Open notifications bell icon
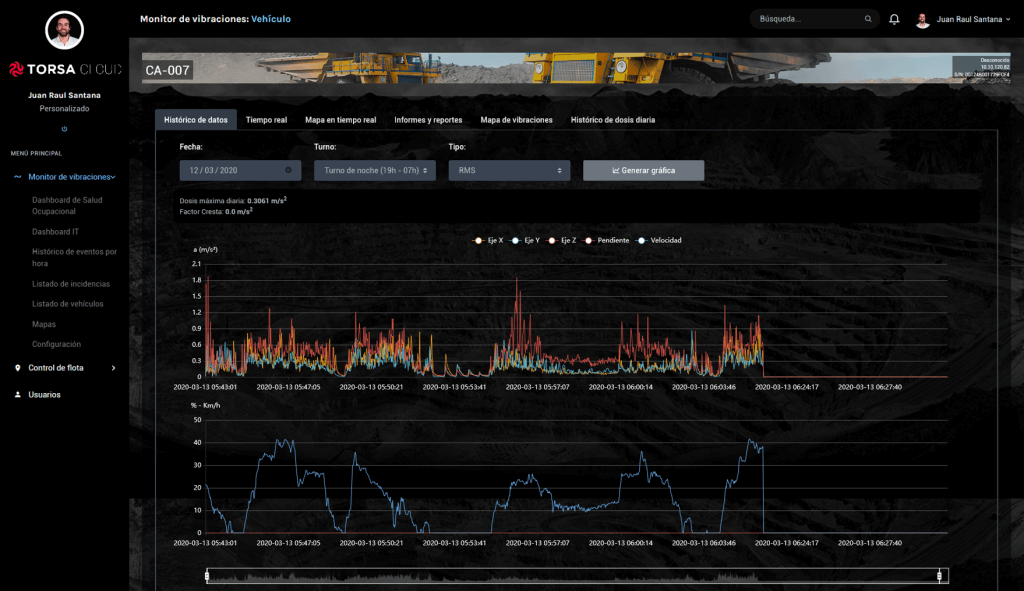The image size is (1024, 591). coord(894,19)
